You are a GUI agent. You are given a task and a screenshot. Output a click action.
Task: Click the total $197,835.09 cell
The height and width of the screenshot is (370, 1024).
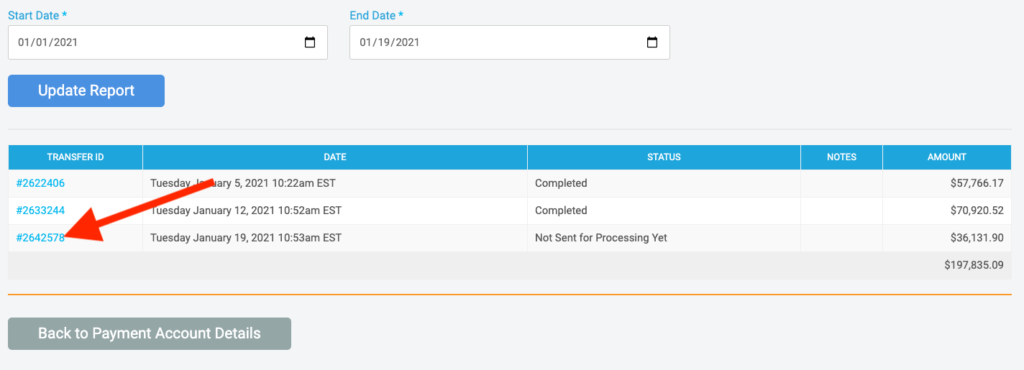point(974,266)
